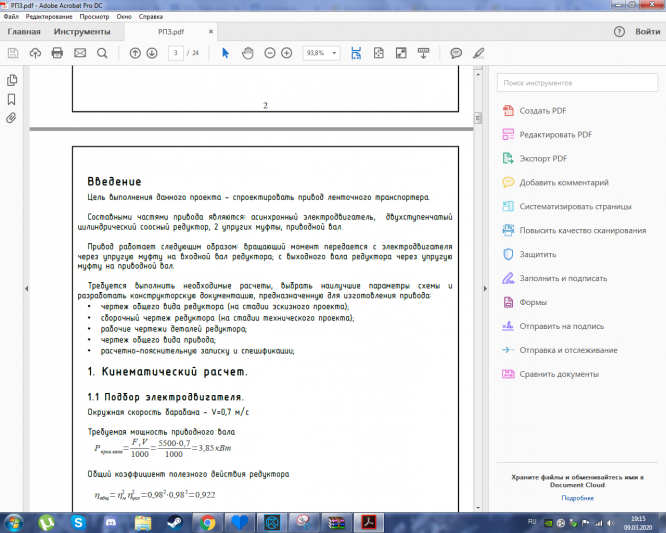Click the fit-width scrolling icon

pos(356,53)
